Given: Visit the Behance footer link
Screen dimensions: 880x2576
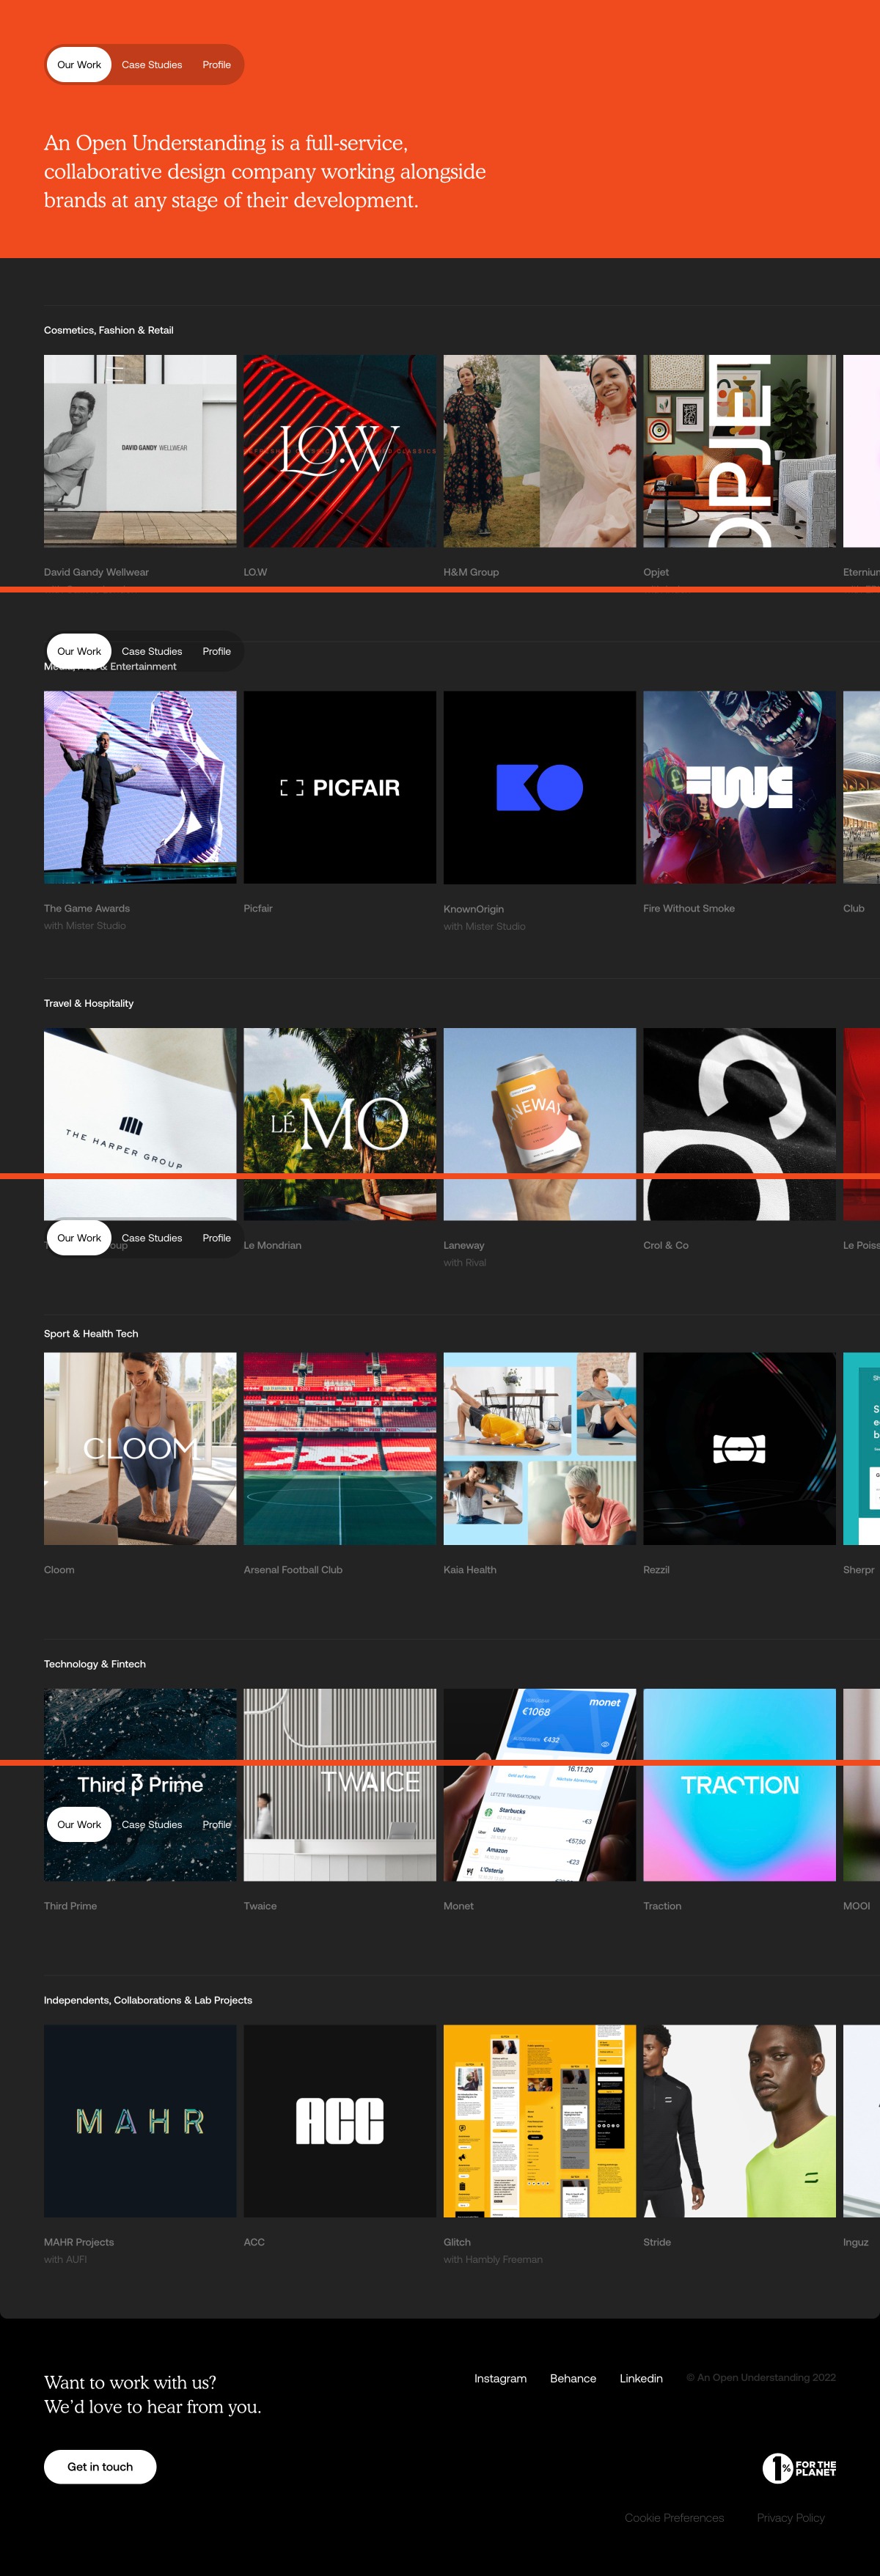Looking at the screenshot, I should coord(573,2378).
